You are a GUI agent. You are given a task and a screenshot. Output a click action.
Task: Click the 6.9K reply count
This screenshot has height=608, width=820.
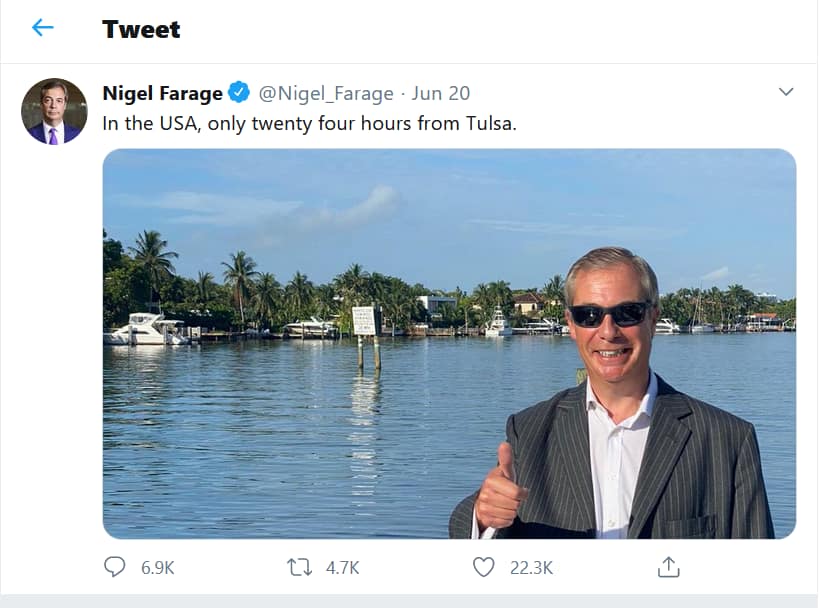(158, 568)
